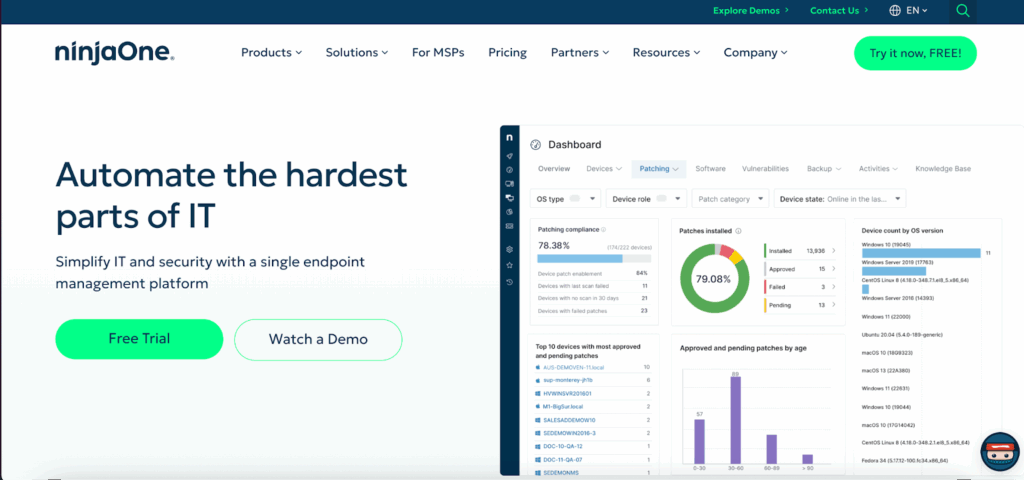This screenshot has width=1024, height=480.
Task: Click info icon beside Patches installed
Action: [x=735, y=230]
